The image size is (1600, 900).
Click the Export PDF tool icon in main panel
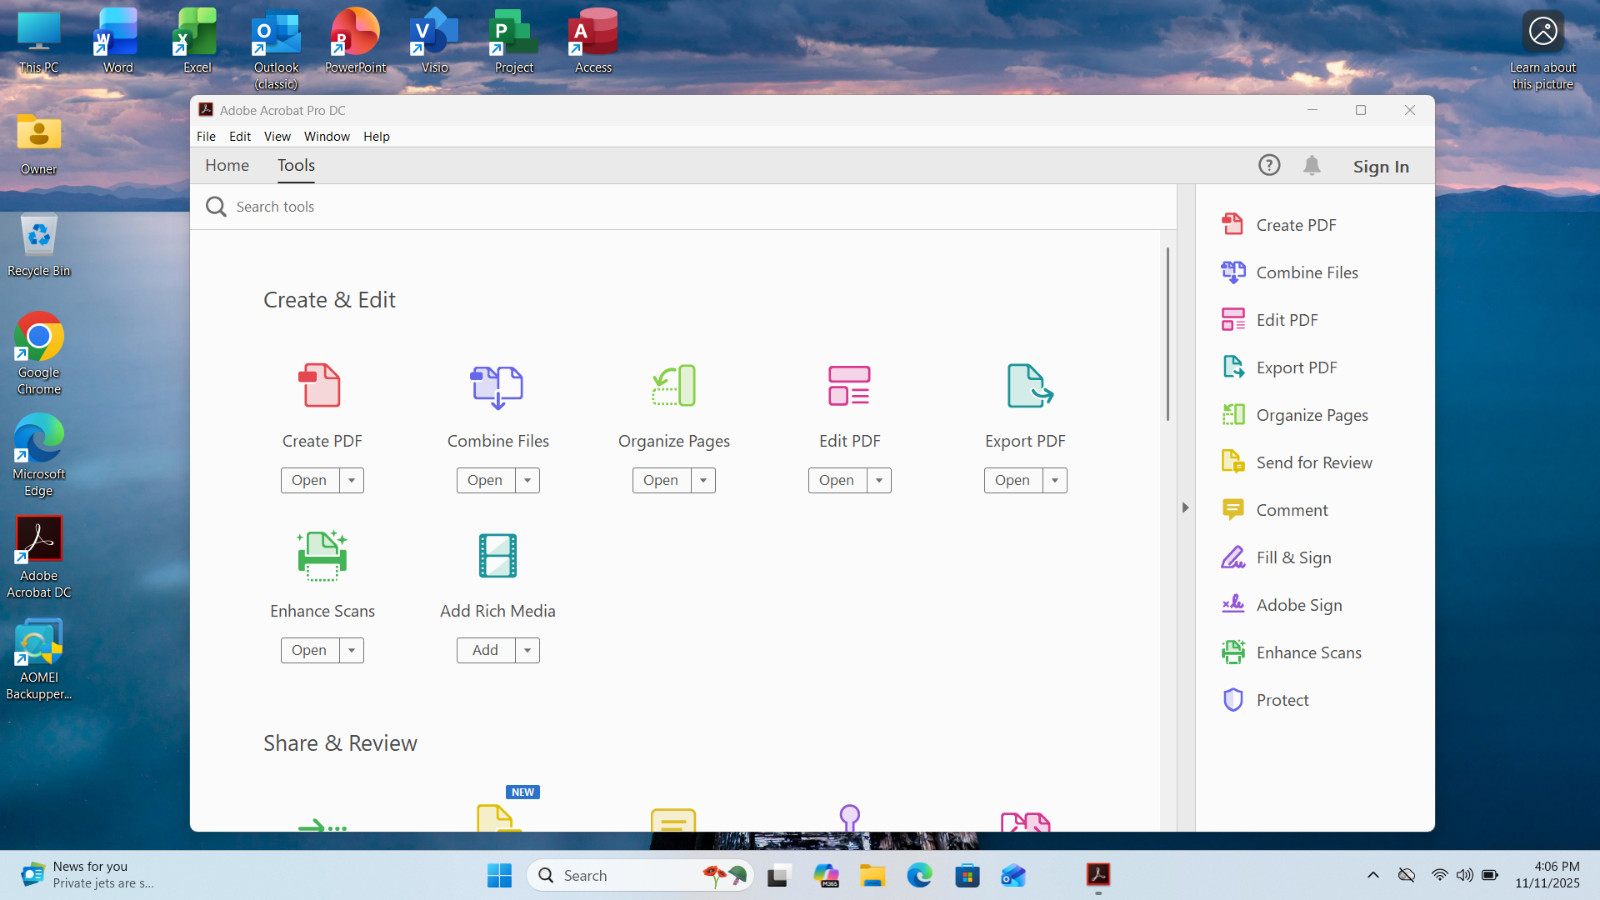click(x=1029, y=385)
